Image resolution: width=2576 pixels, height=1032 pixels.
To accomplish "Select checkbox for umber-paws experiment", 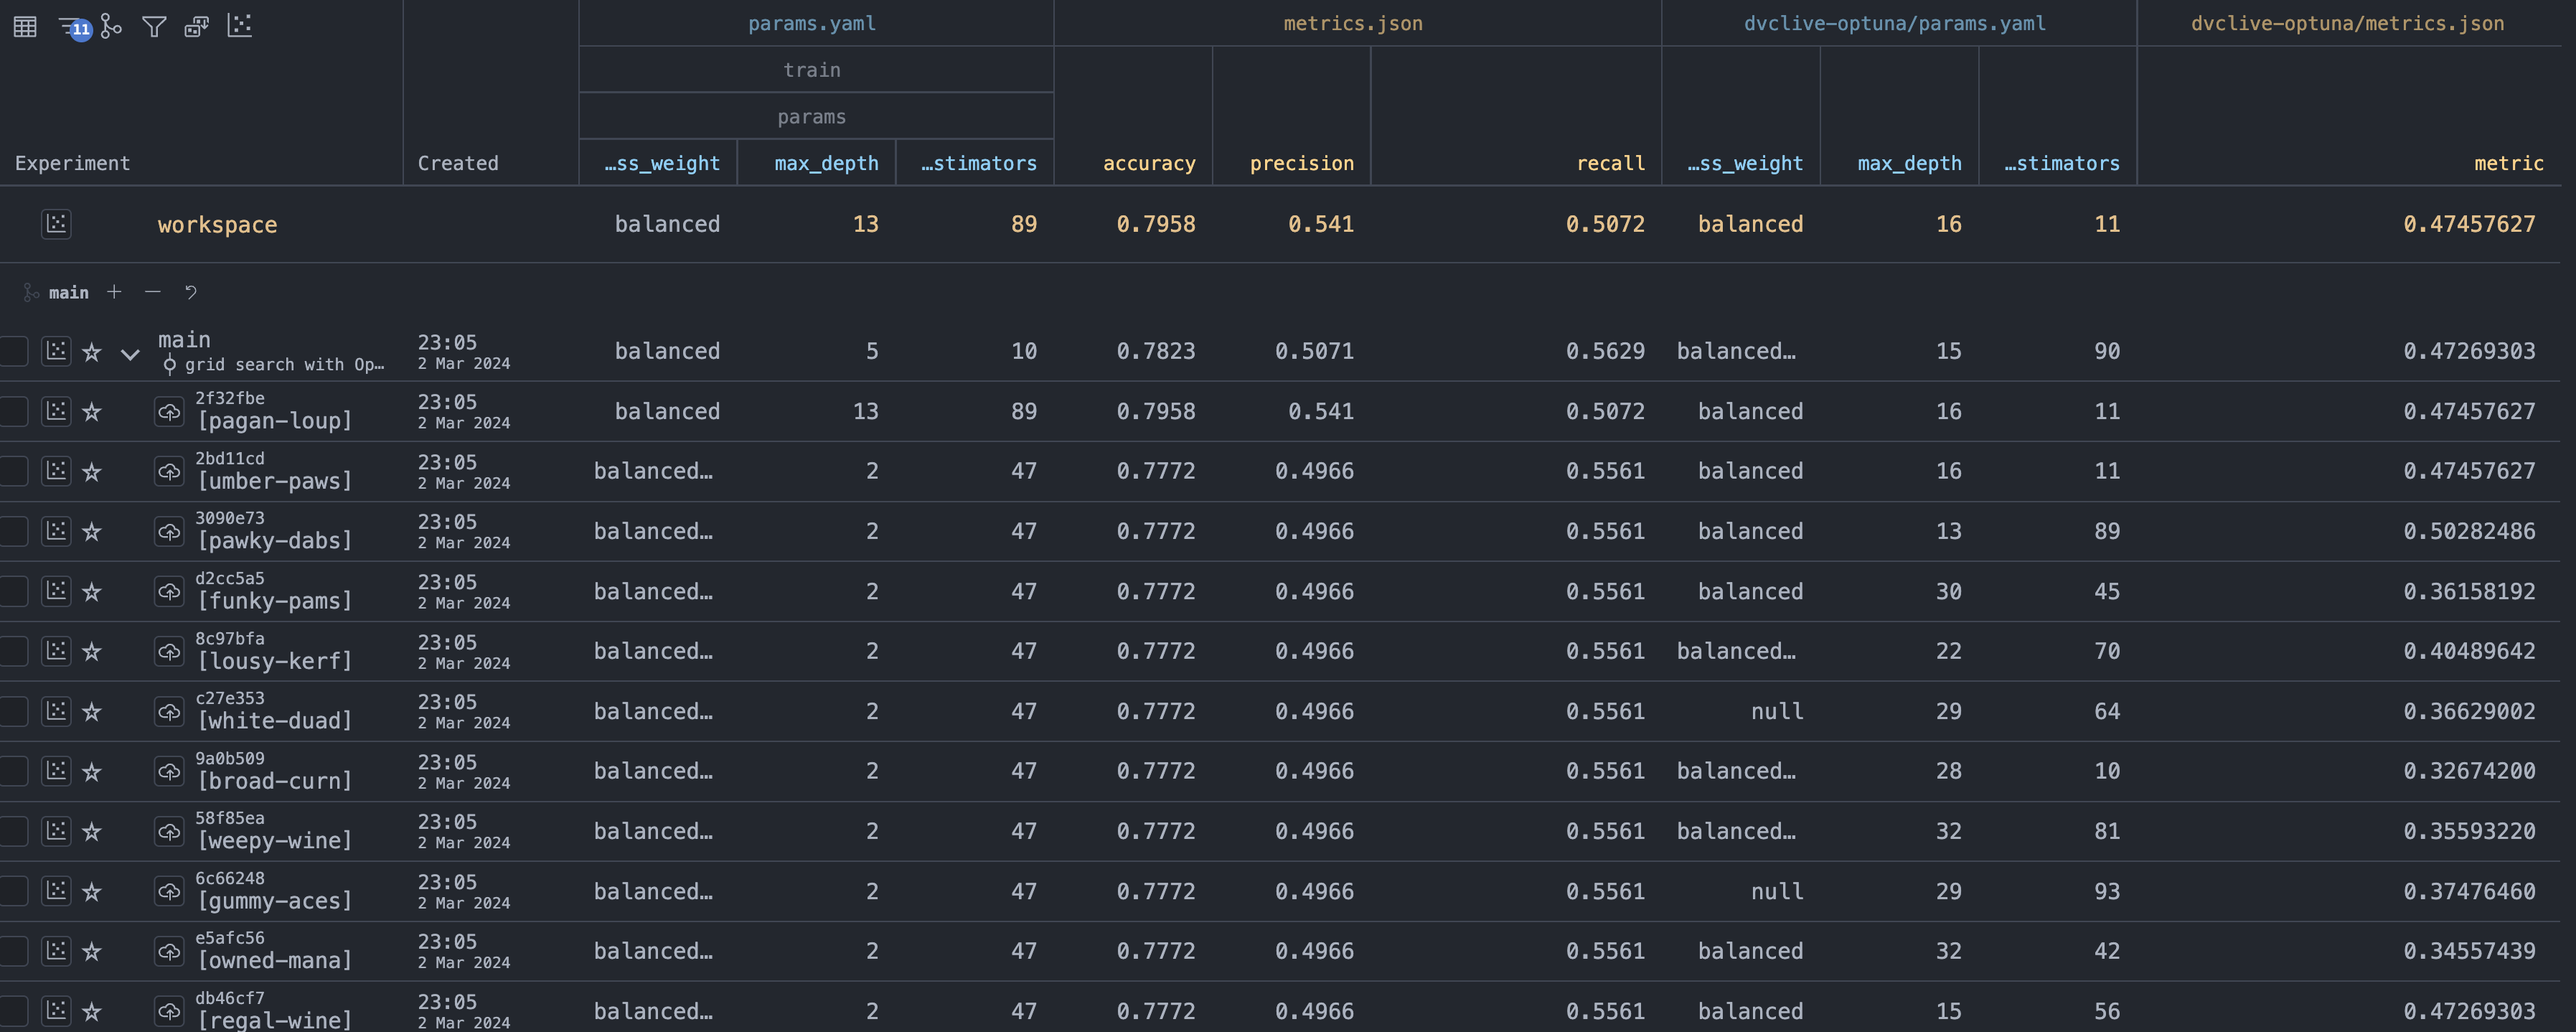I will [14, 471].
